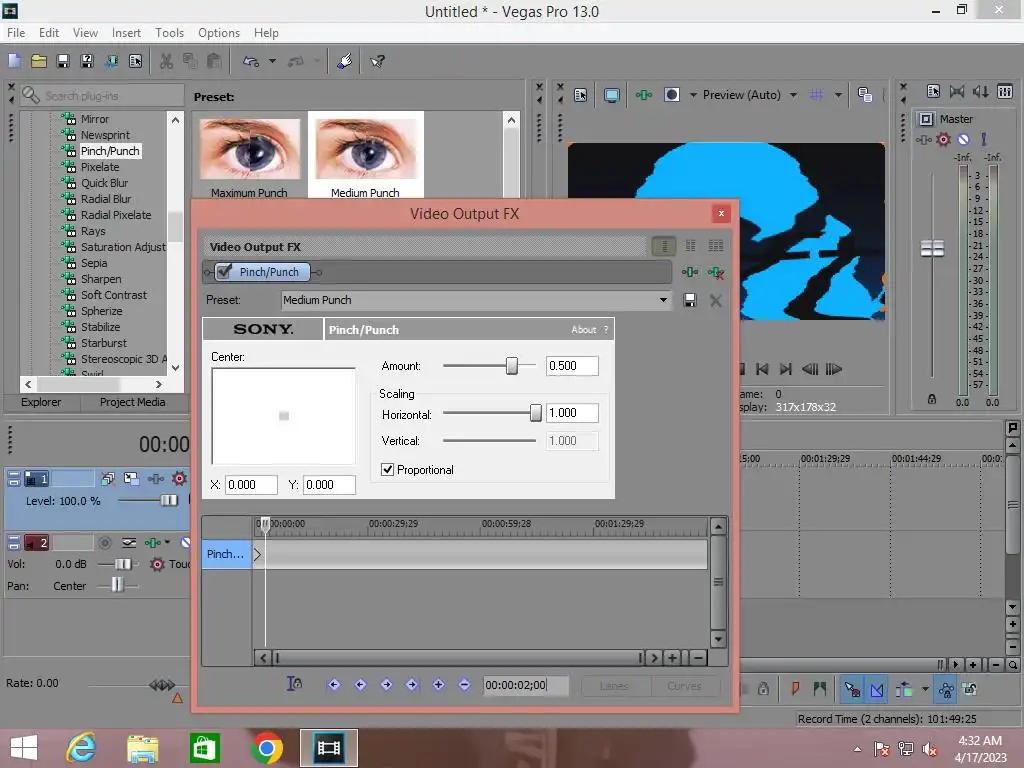
Task: Click the split screen view icon in preview
Action: point(672,95)
